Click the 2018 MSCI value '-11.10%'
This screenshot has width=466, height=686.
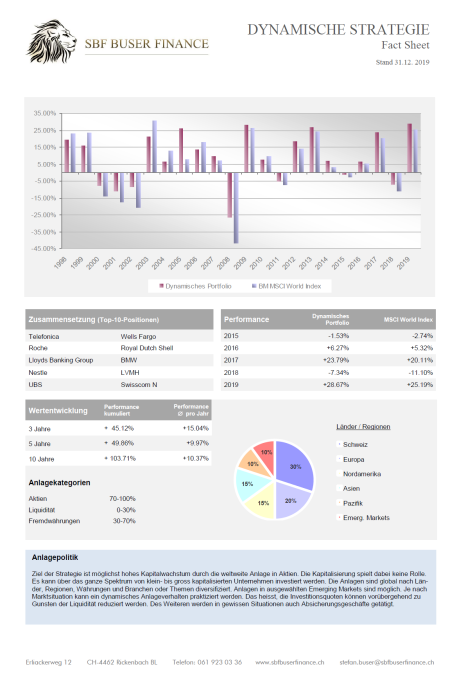tap(420, 372)
